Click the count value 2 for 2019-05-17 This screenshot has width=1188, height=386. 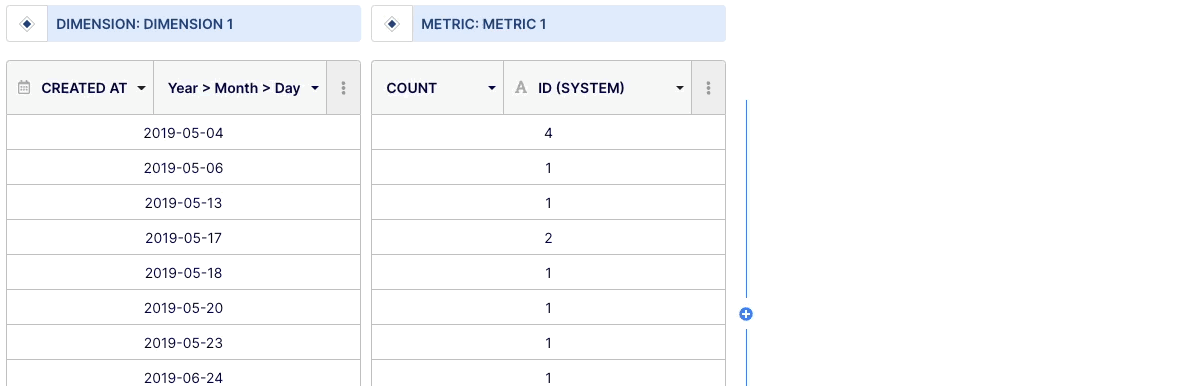pyautogui.click(x=549, y=237)
